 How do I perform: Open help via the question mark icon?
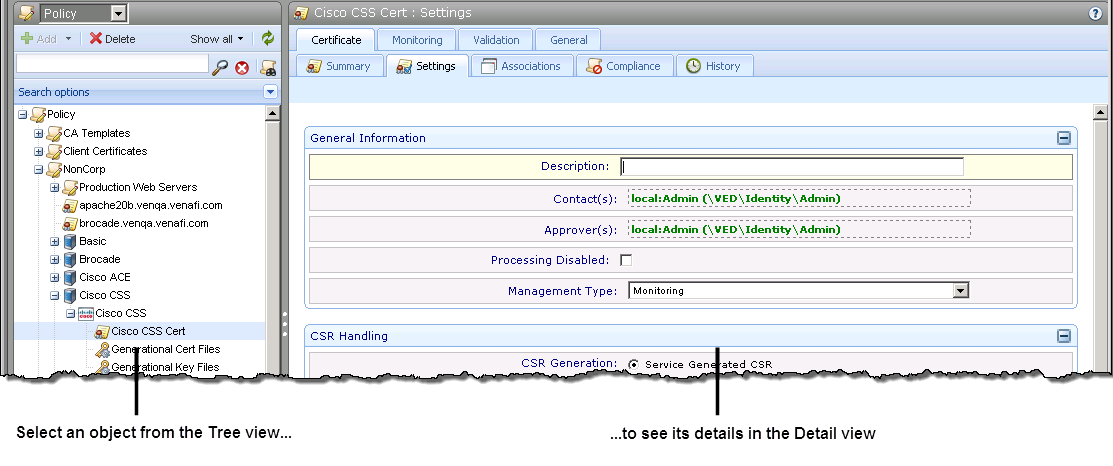point(1095,13)
